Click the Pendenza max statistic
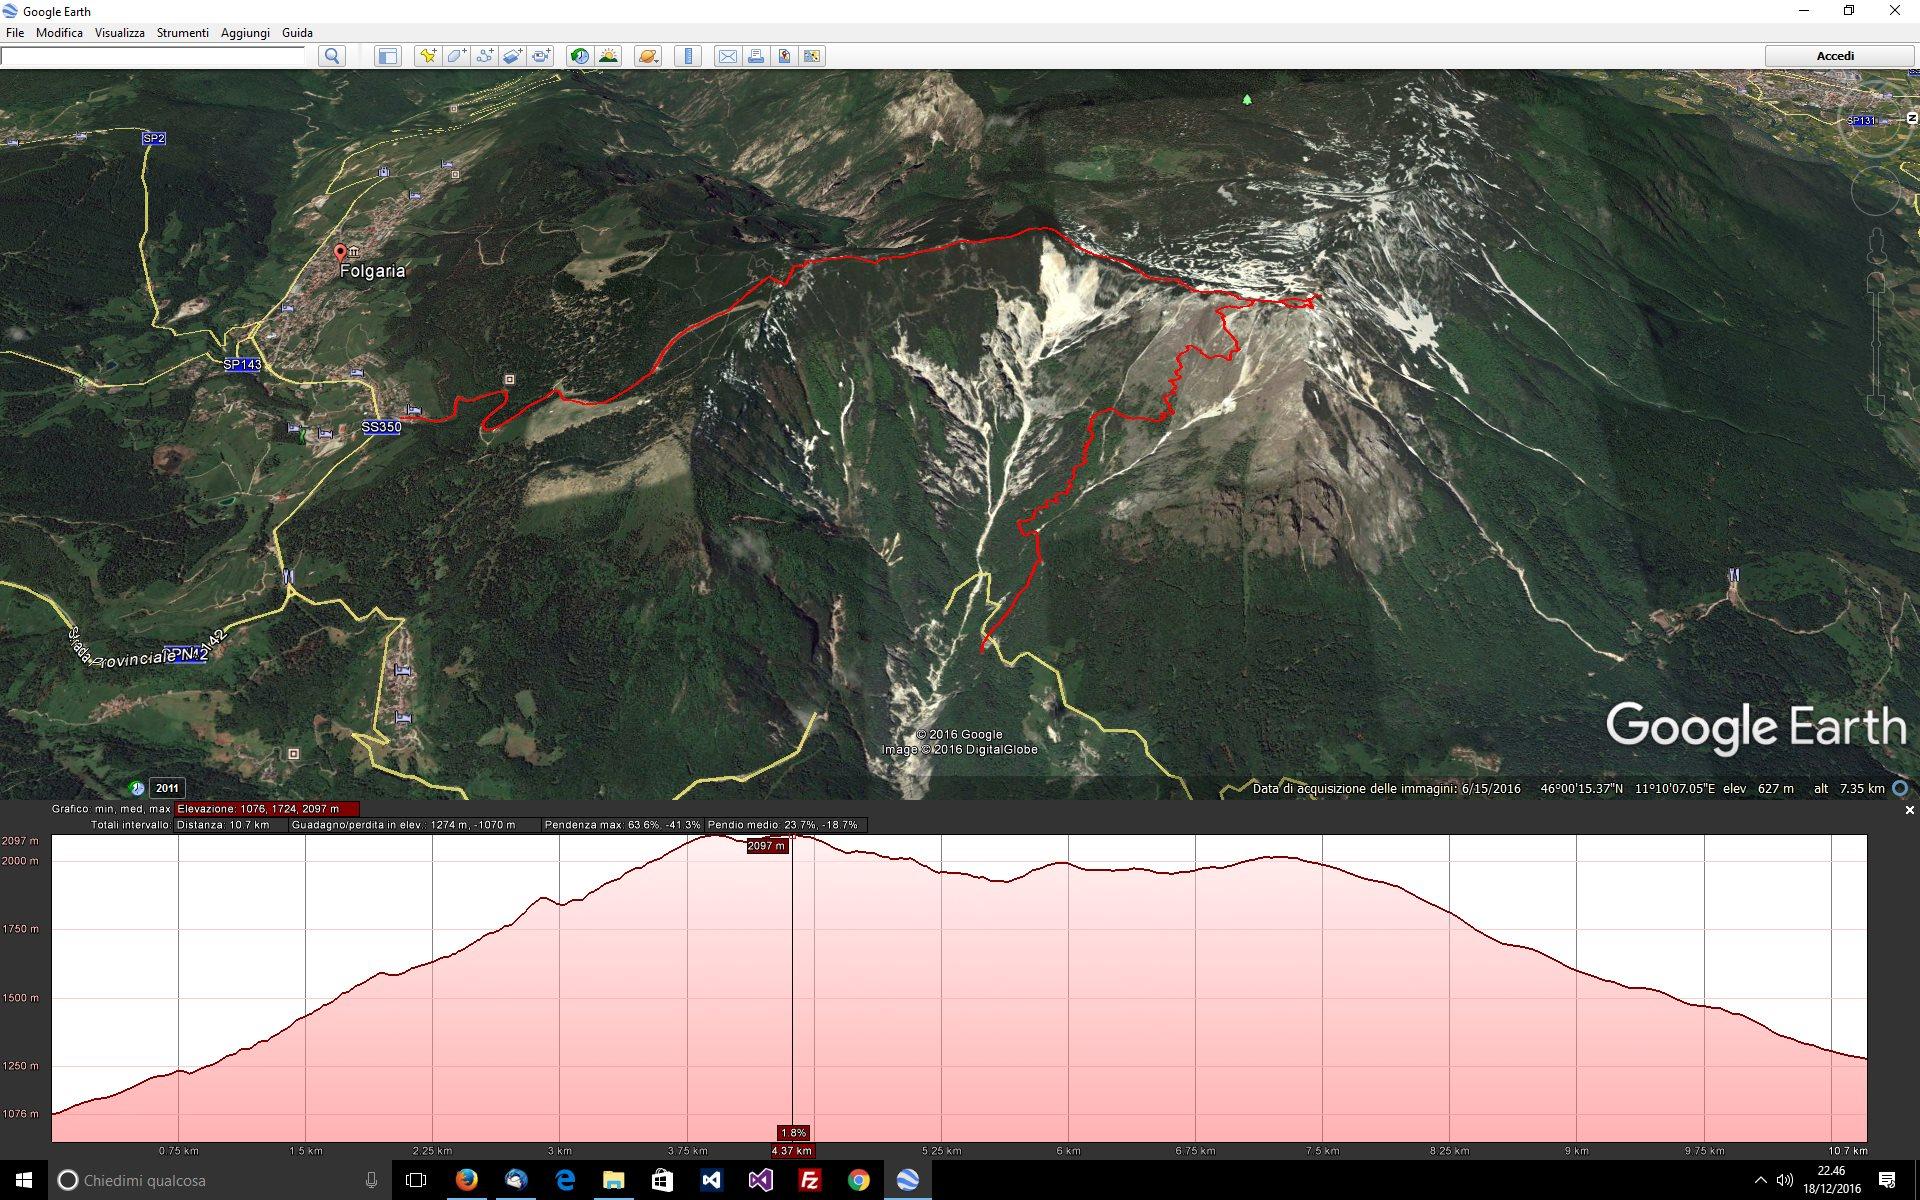The height and width of the screenshot is (1200, 1920). tap(622, 825)
